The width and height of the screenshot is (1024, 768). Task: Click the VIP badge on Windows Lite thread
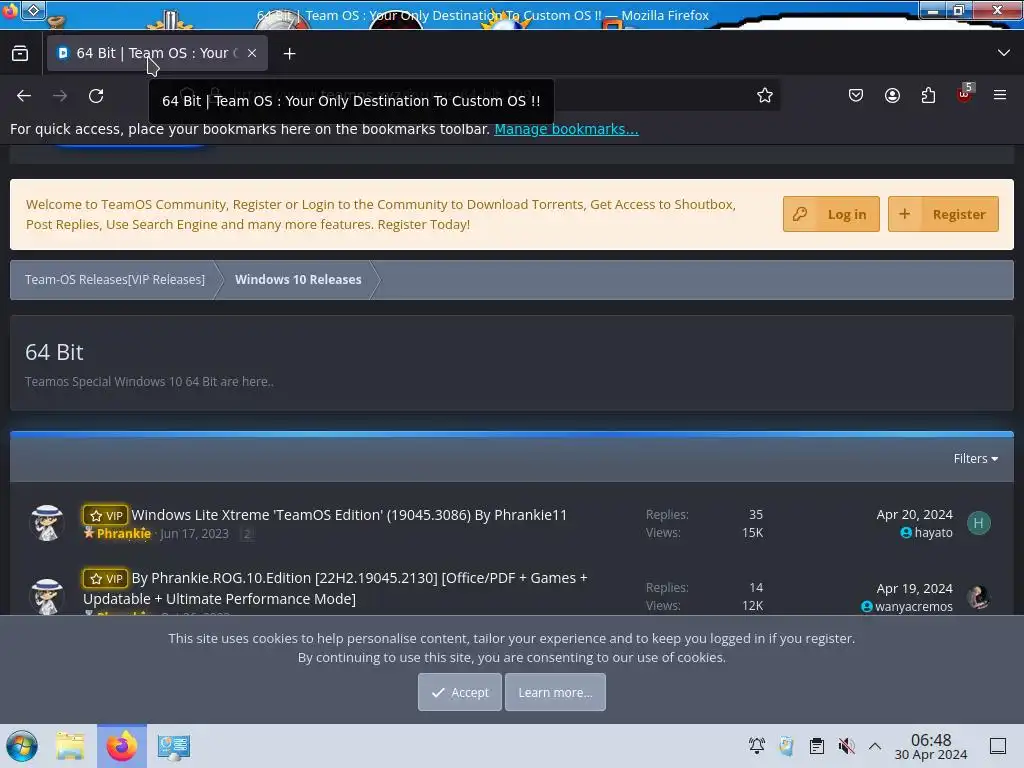point(105,515)
